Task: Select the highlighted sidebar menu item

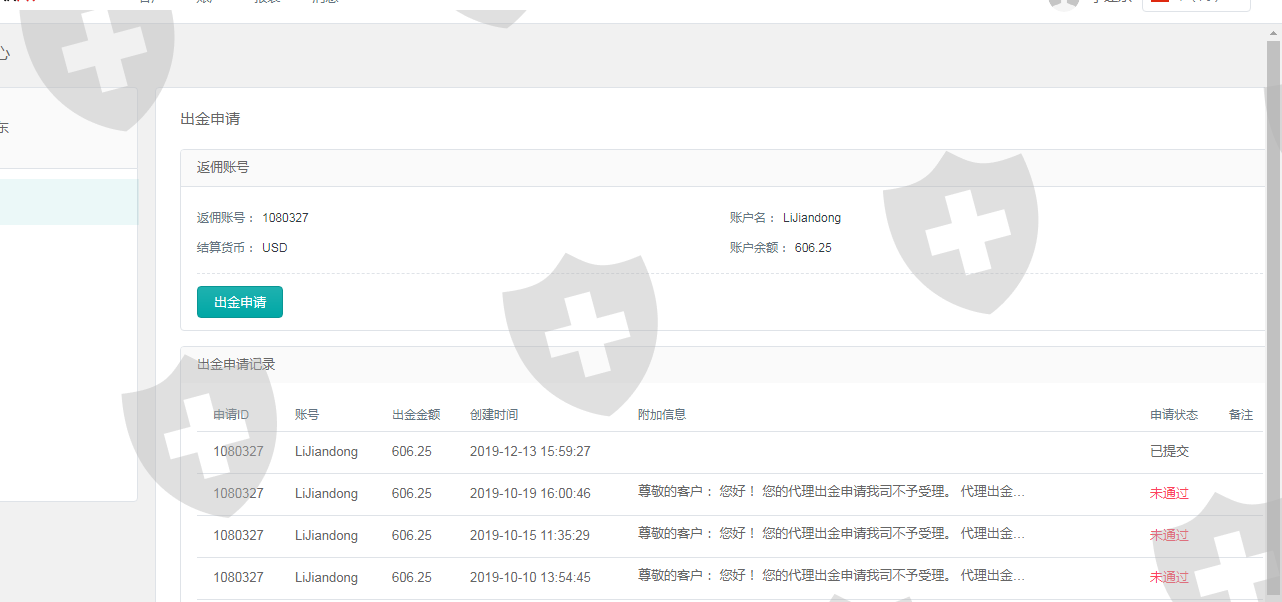Action: (x=68, y=202)
